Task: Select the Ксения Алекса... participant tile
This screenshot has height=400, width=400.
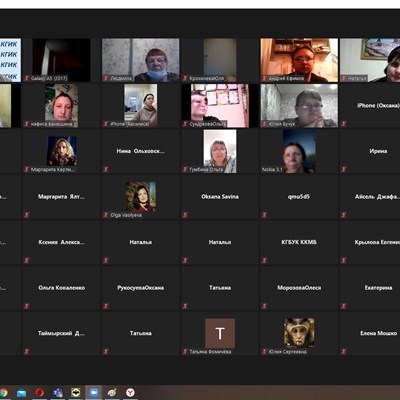Action: (61, 242)
